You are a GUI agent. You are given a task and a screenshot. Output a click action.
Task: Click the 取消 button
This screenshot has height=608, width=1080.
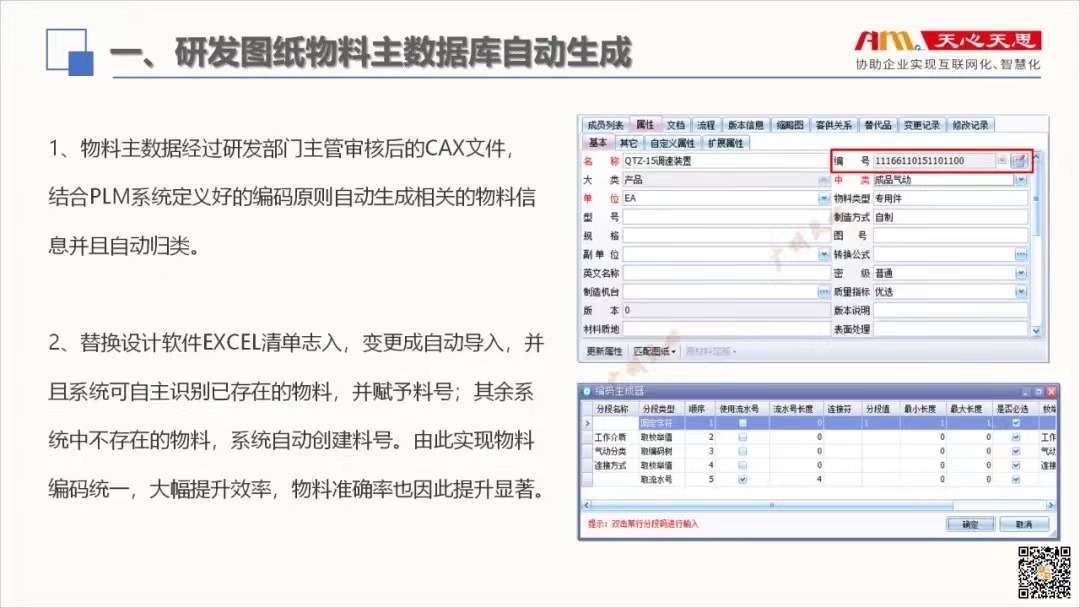(x=1024, y=525)
